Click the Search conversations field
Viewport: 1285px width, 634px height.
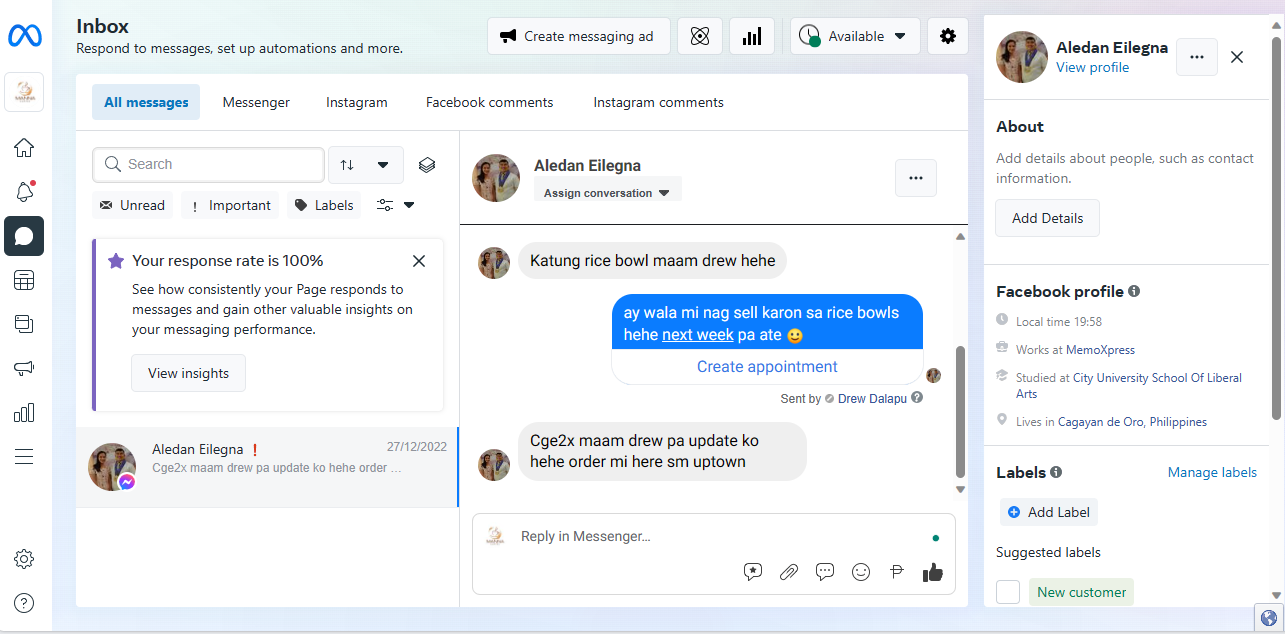[208, 165]
